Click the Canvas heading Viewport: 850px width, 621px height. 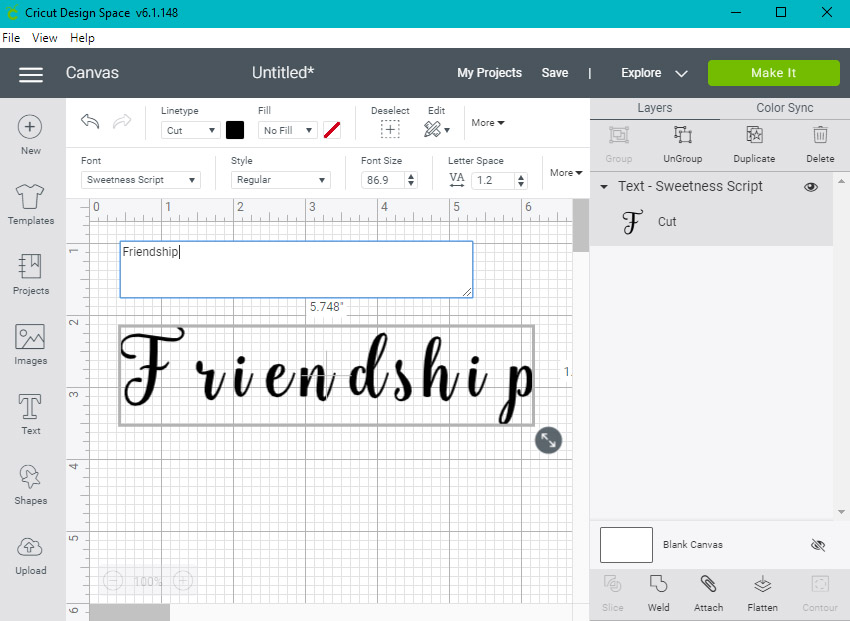92,73
